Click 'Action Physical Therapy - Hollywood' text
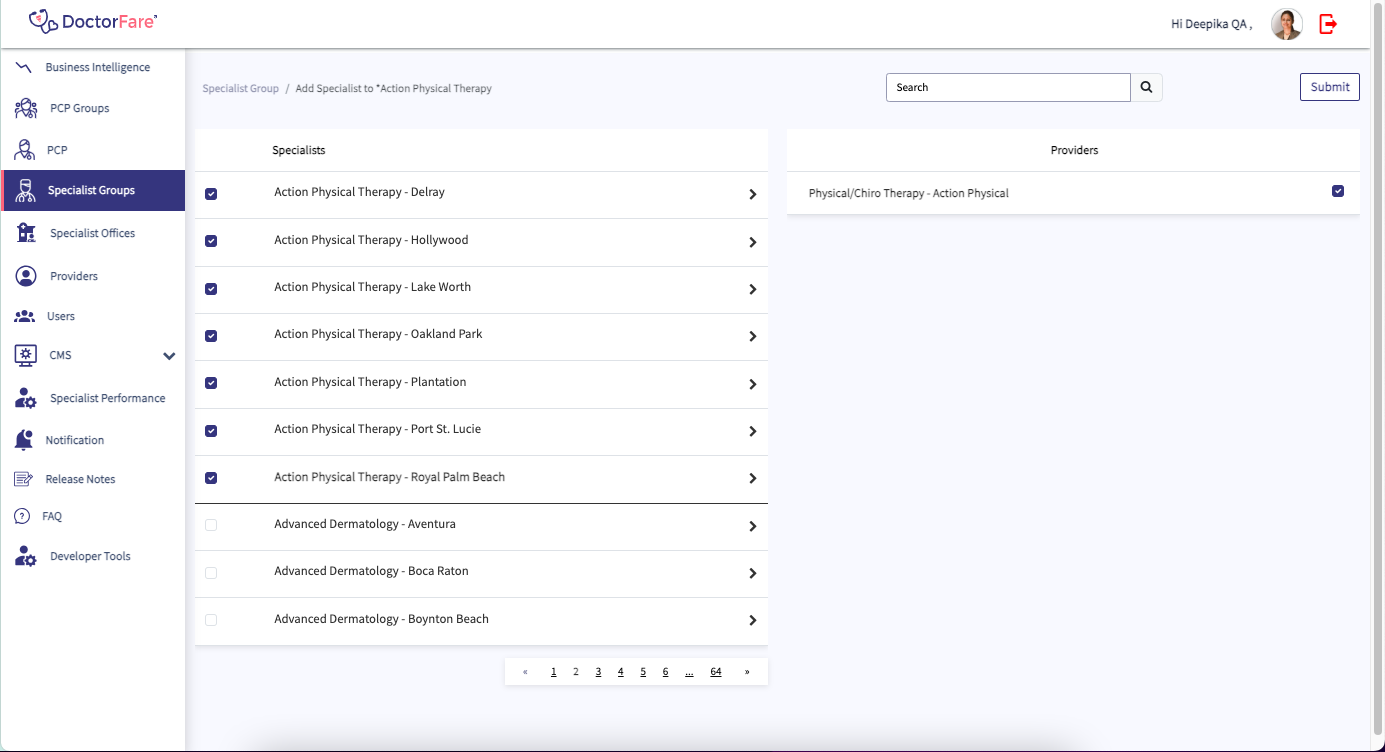 371,240
